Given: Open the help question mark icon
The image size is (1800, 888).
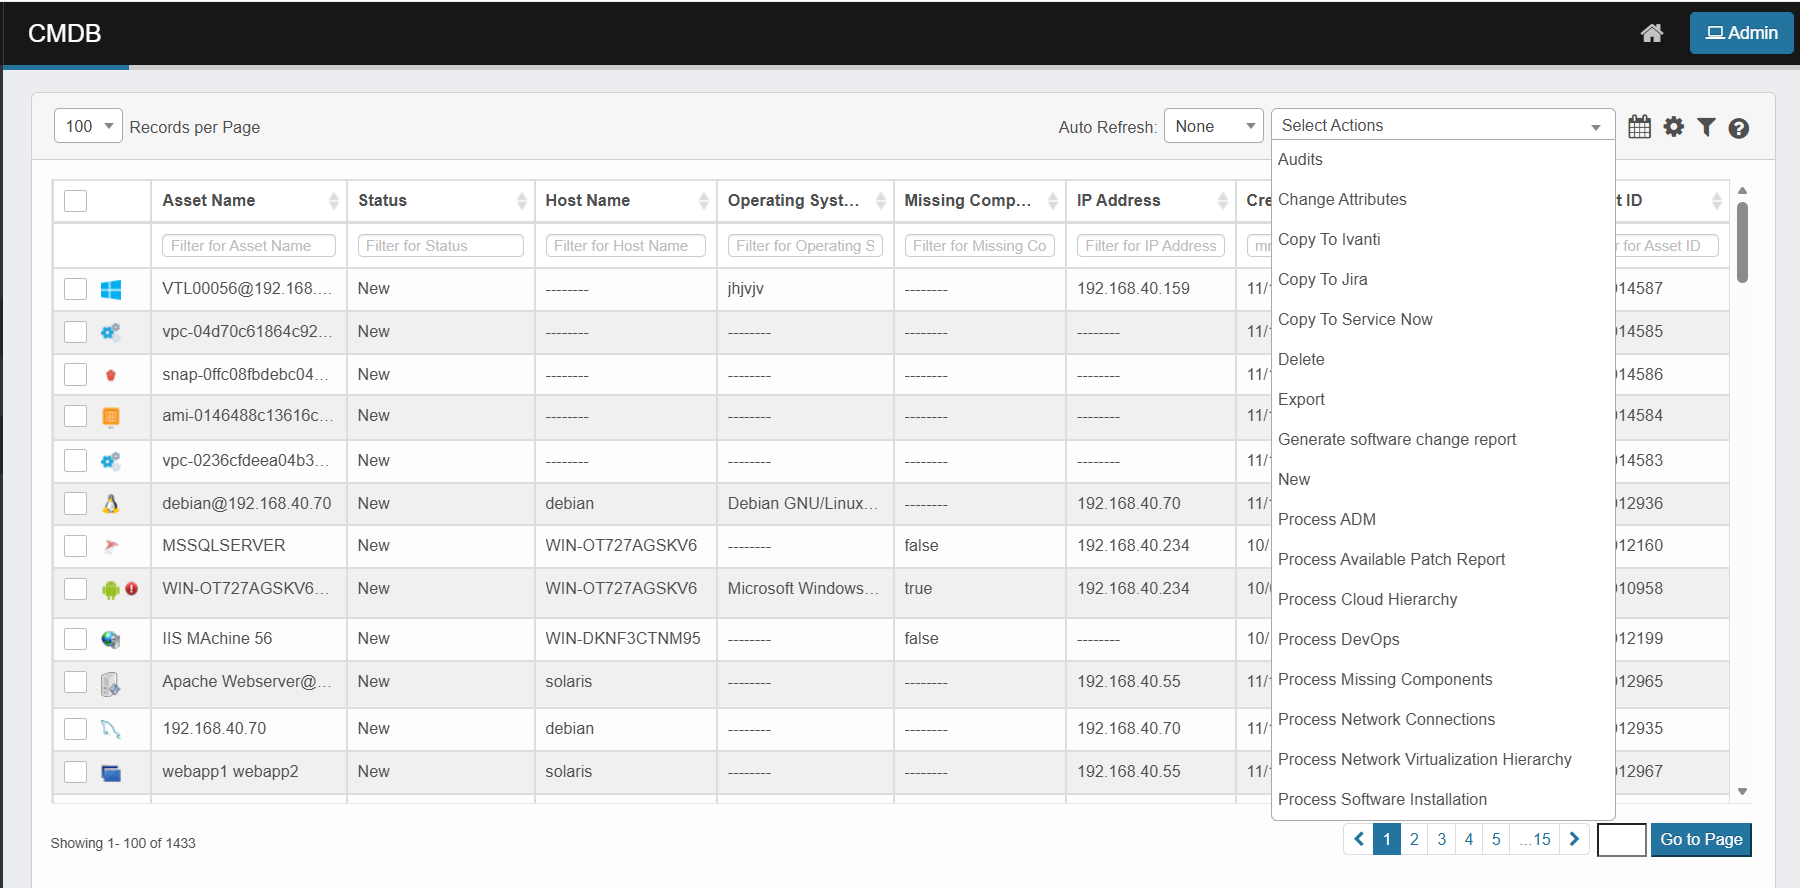Looking at the screenshot, I should tap(1738, 128).
